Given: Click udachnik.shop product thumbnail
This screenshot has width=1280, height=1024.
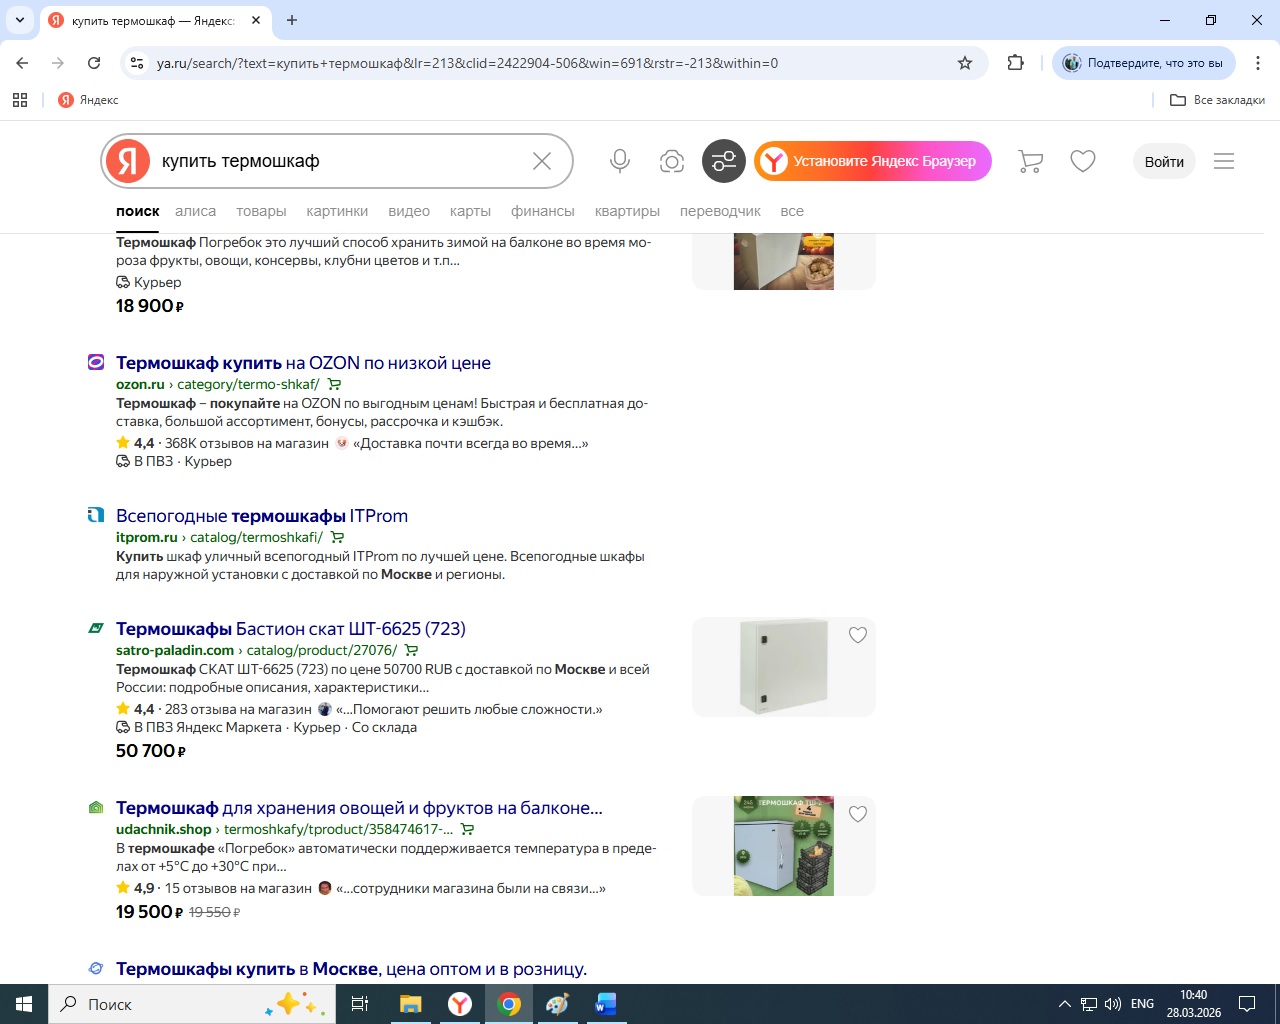Looking at the screenshot, I should (x=784, y=846).
